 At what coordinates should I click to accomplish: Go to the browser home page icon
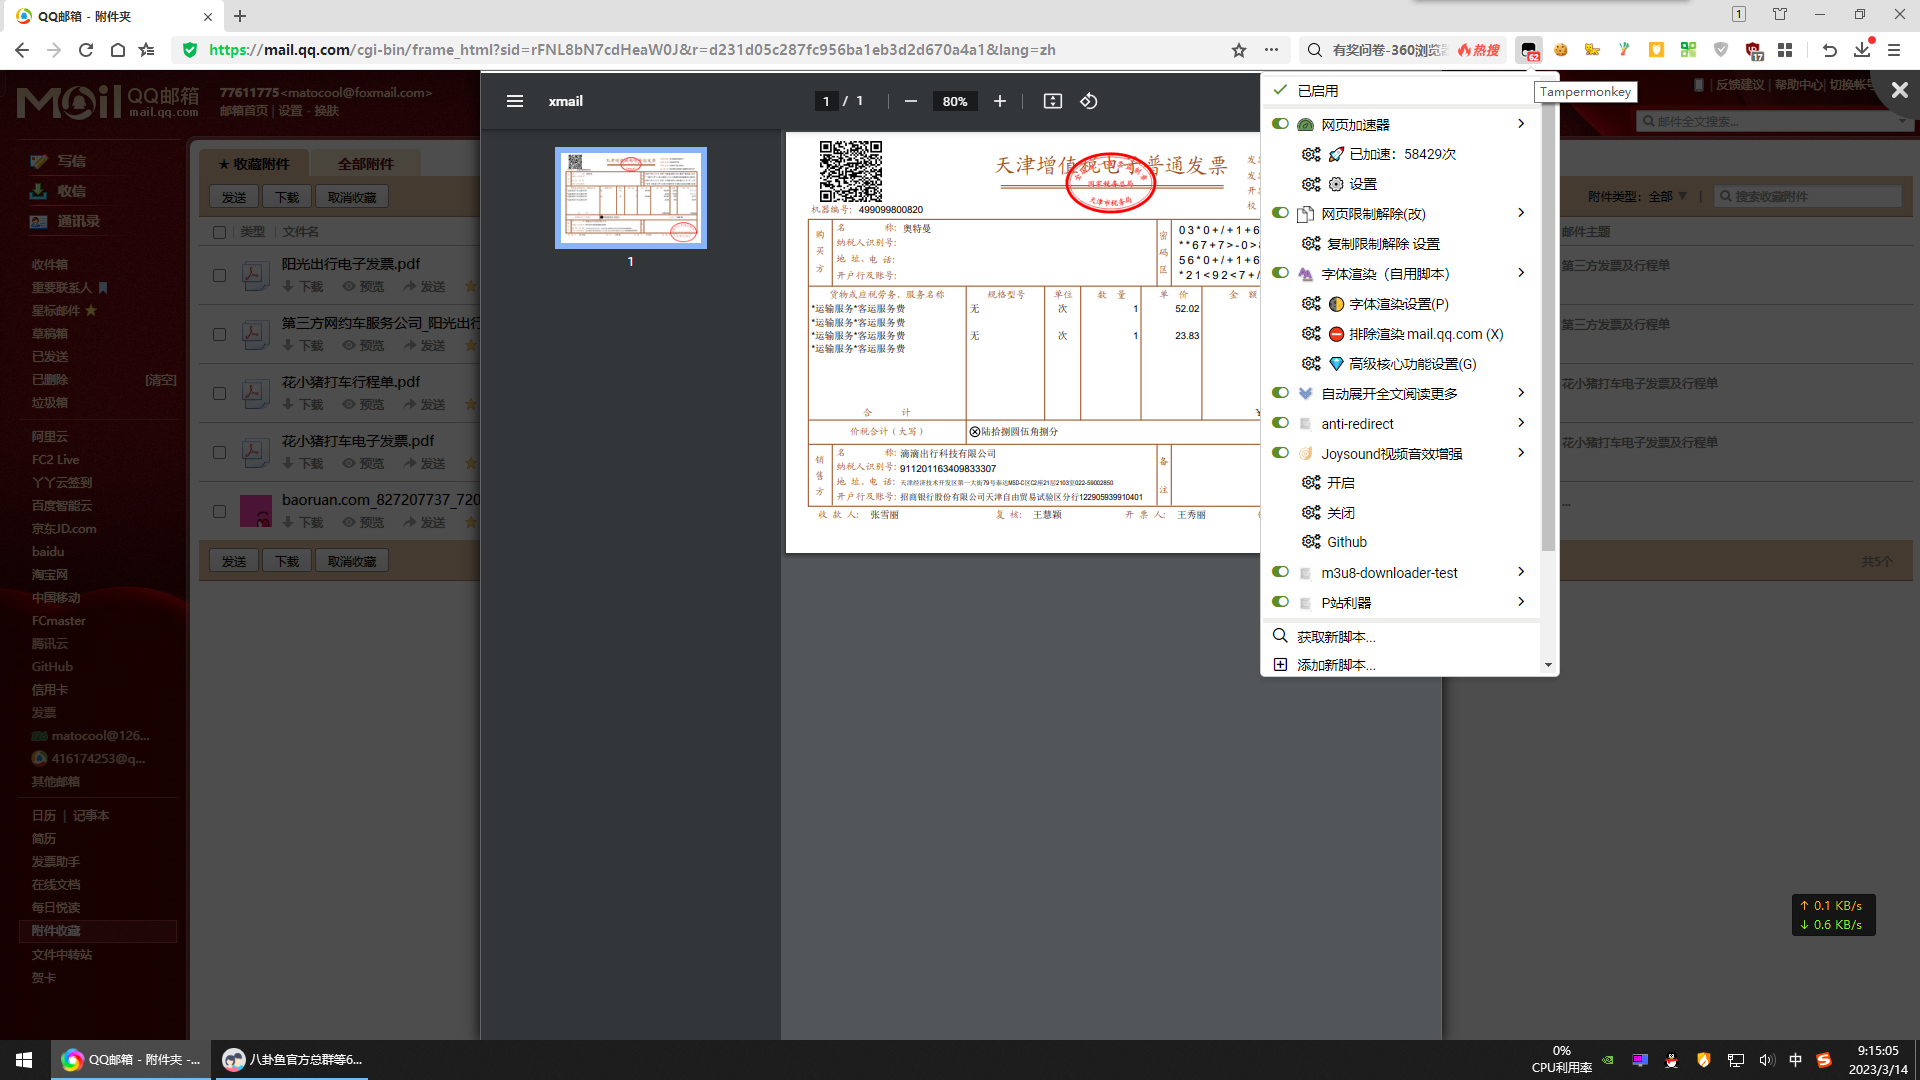tap(117, 50)
